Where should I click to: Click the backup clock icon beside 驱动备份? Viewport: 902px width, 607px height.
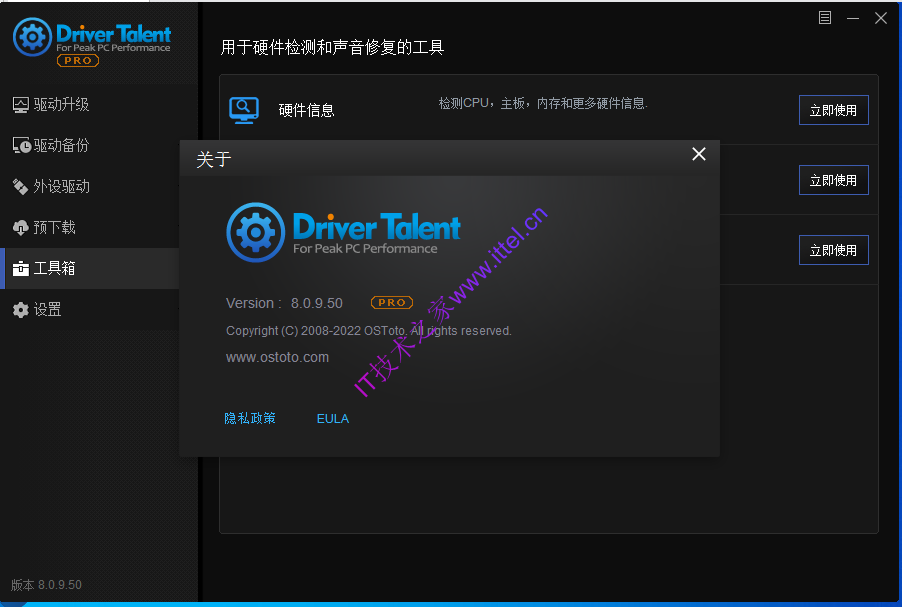click(21, 146)
